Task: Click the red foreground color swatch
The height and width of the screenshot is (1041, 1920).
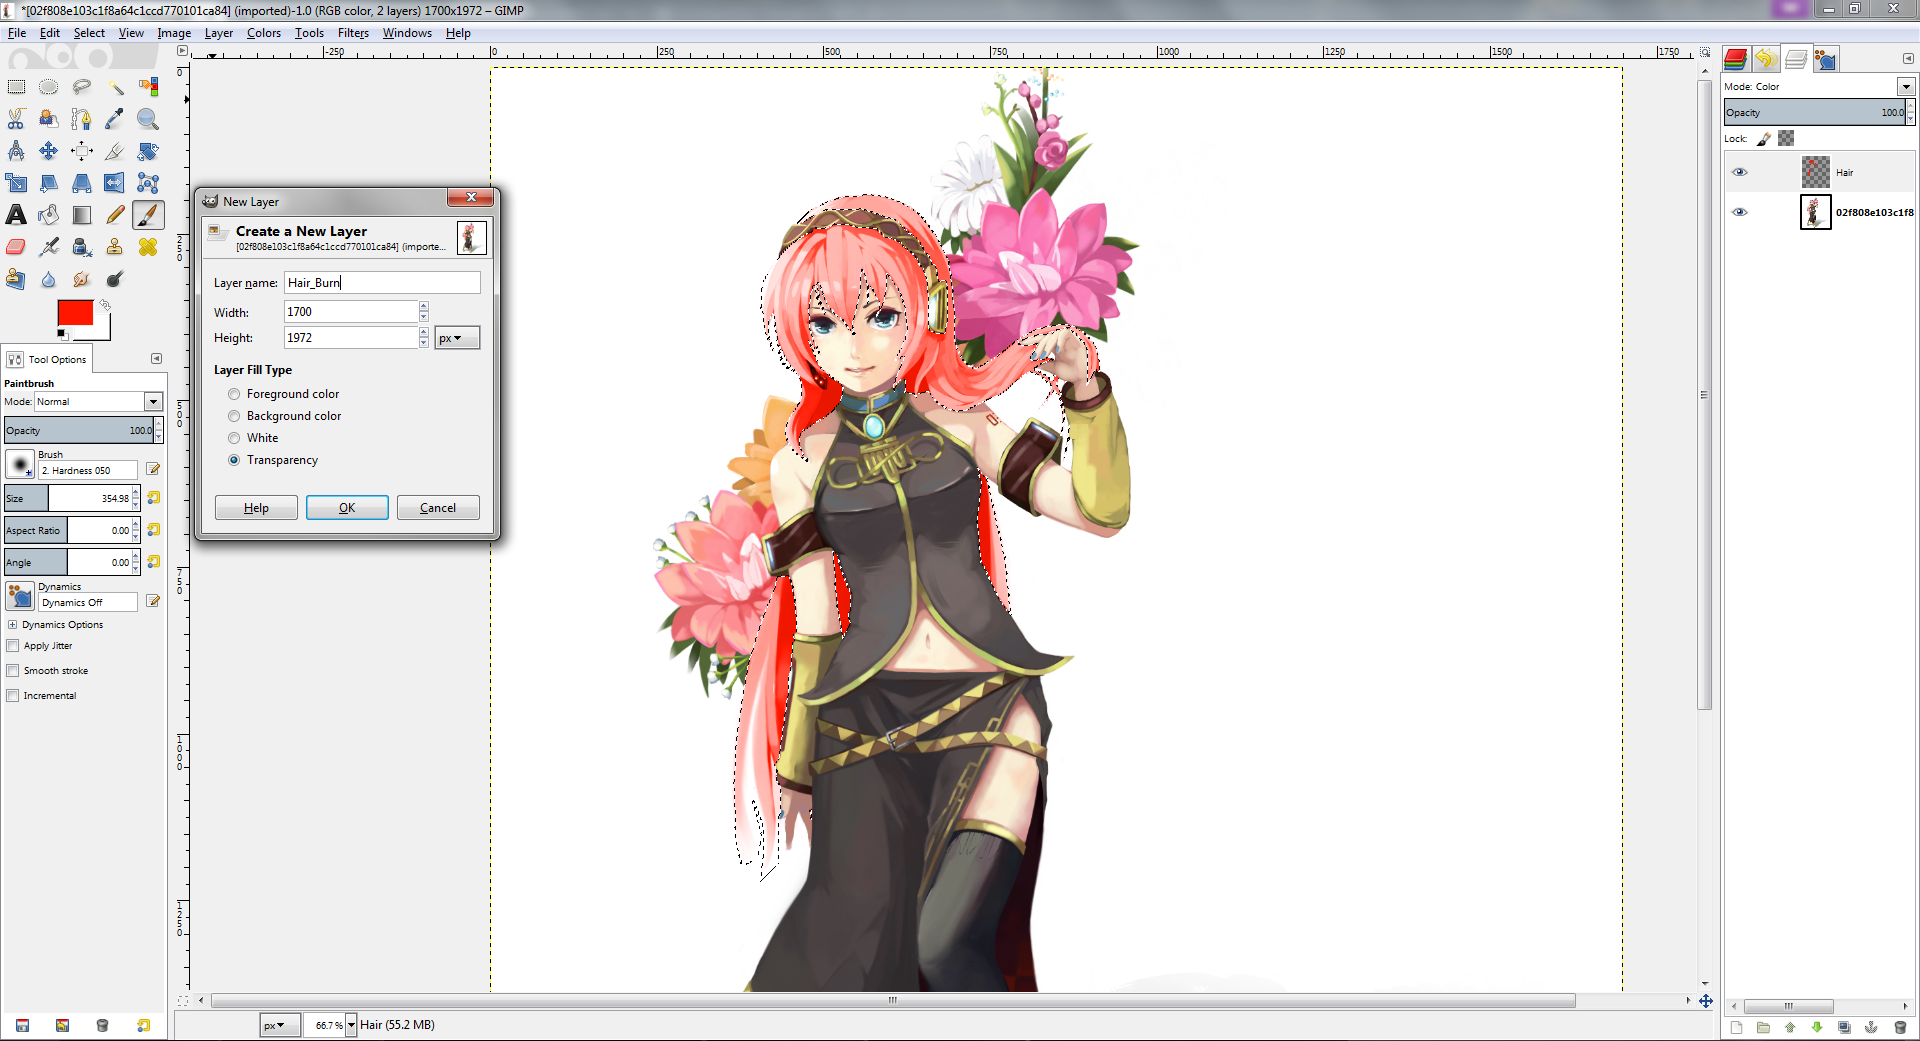Action: (x=75, y=313)
